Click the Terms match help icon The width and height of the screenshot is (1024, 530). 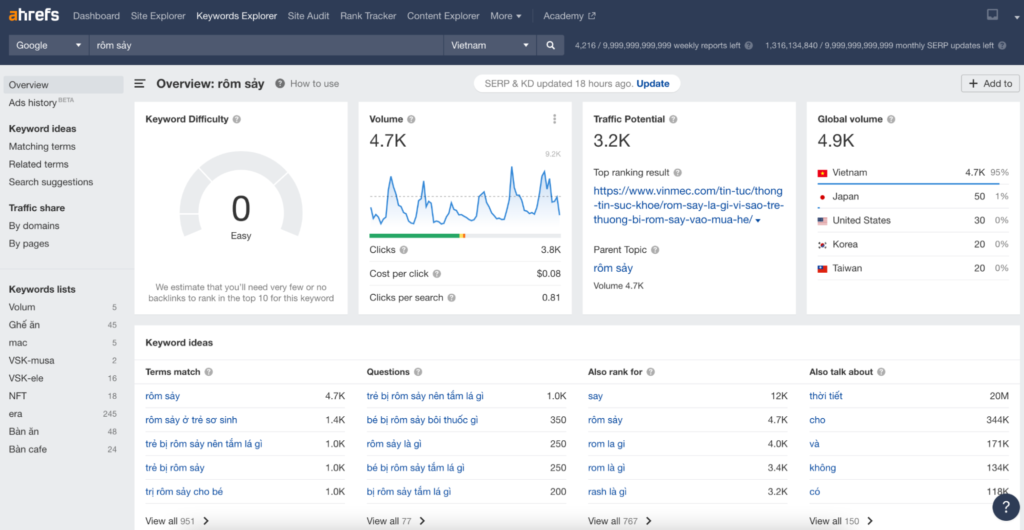coord(209,372)
